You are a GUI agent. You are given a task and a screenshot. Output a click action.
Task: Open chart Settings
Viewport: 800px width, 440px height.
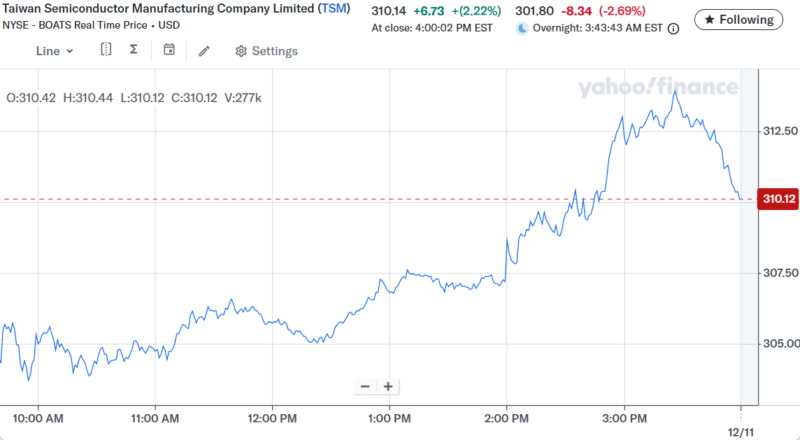[266, 51]
